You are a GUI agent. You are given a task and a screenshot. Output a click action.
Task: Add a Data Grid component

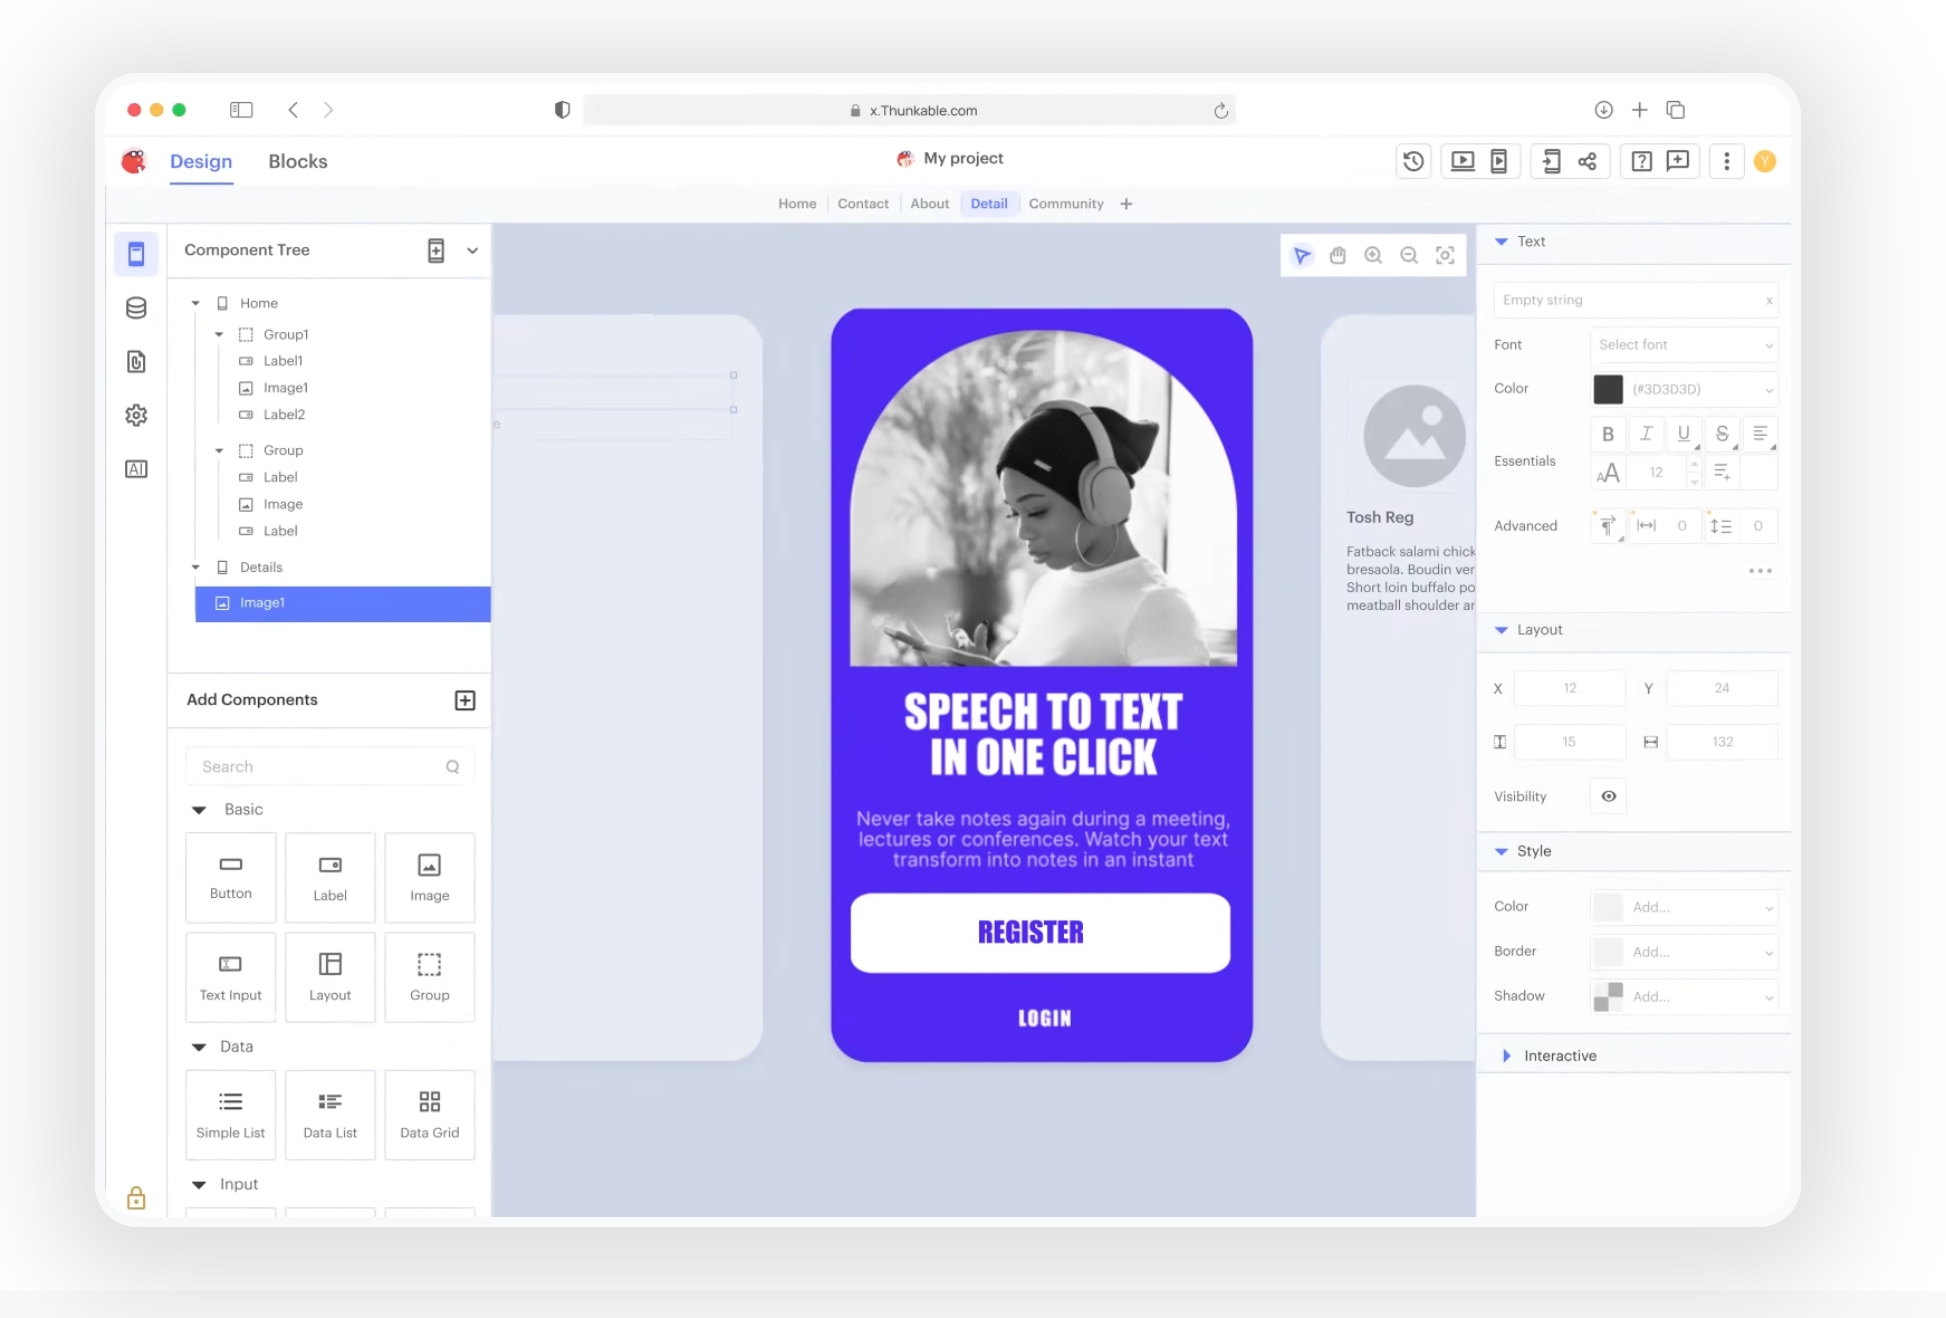429,1114
